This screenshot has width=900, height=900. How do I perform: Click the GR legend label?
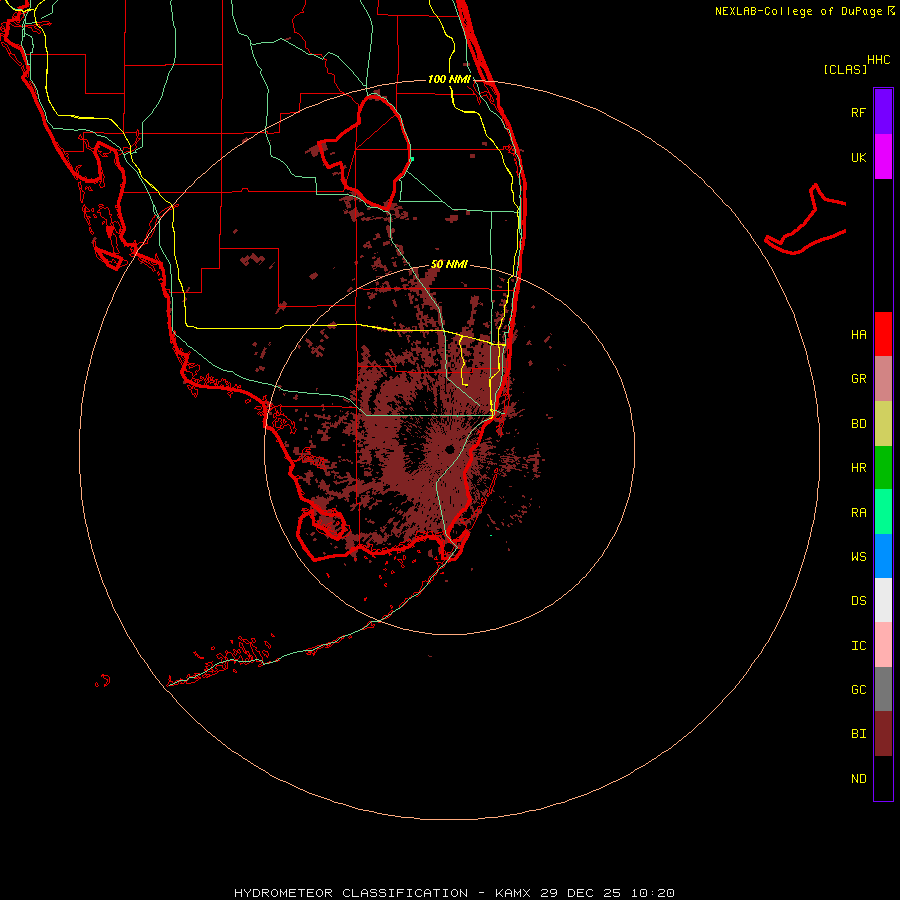point(858,379)
